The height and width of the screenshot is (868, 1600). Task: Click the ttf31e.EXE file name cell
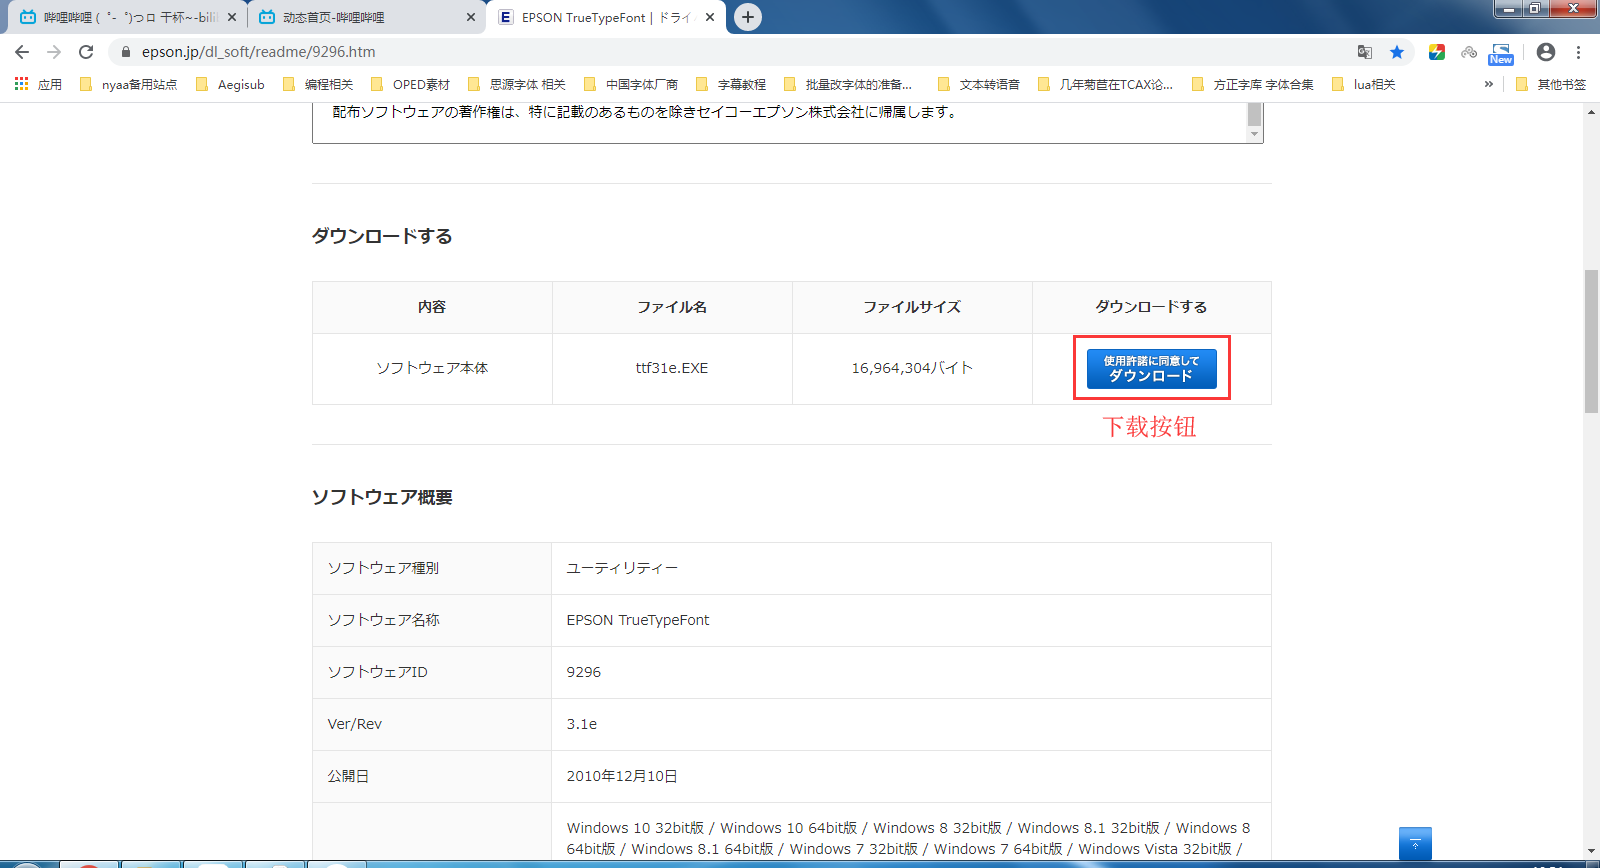(x=672, y=368)
